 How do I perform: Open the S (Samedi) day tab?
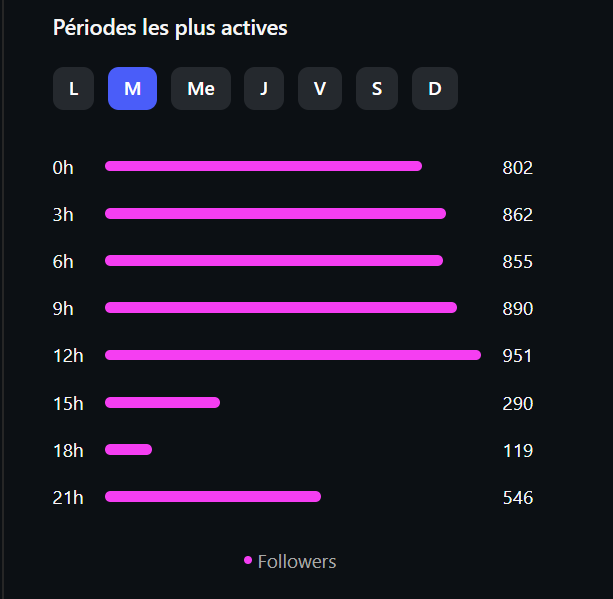point(377,88)
